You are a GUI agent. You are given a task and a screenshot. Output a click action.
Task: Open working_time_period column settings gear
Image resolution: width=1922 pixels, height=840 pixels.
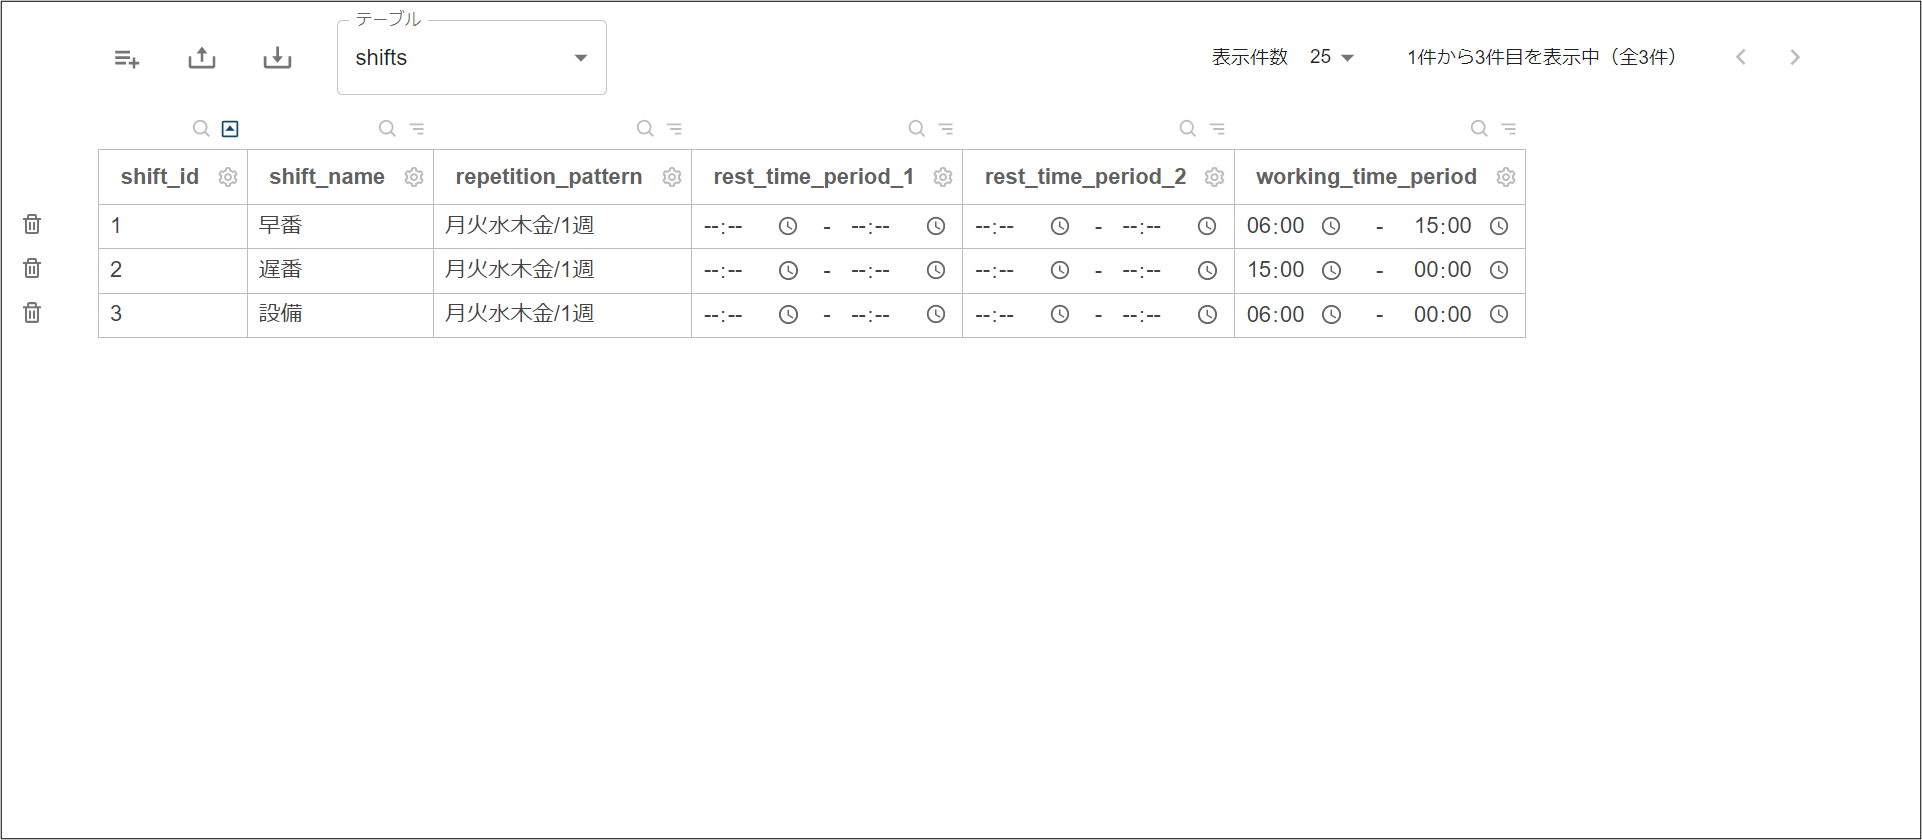pyautogui.click(x=1506, y=177)
